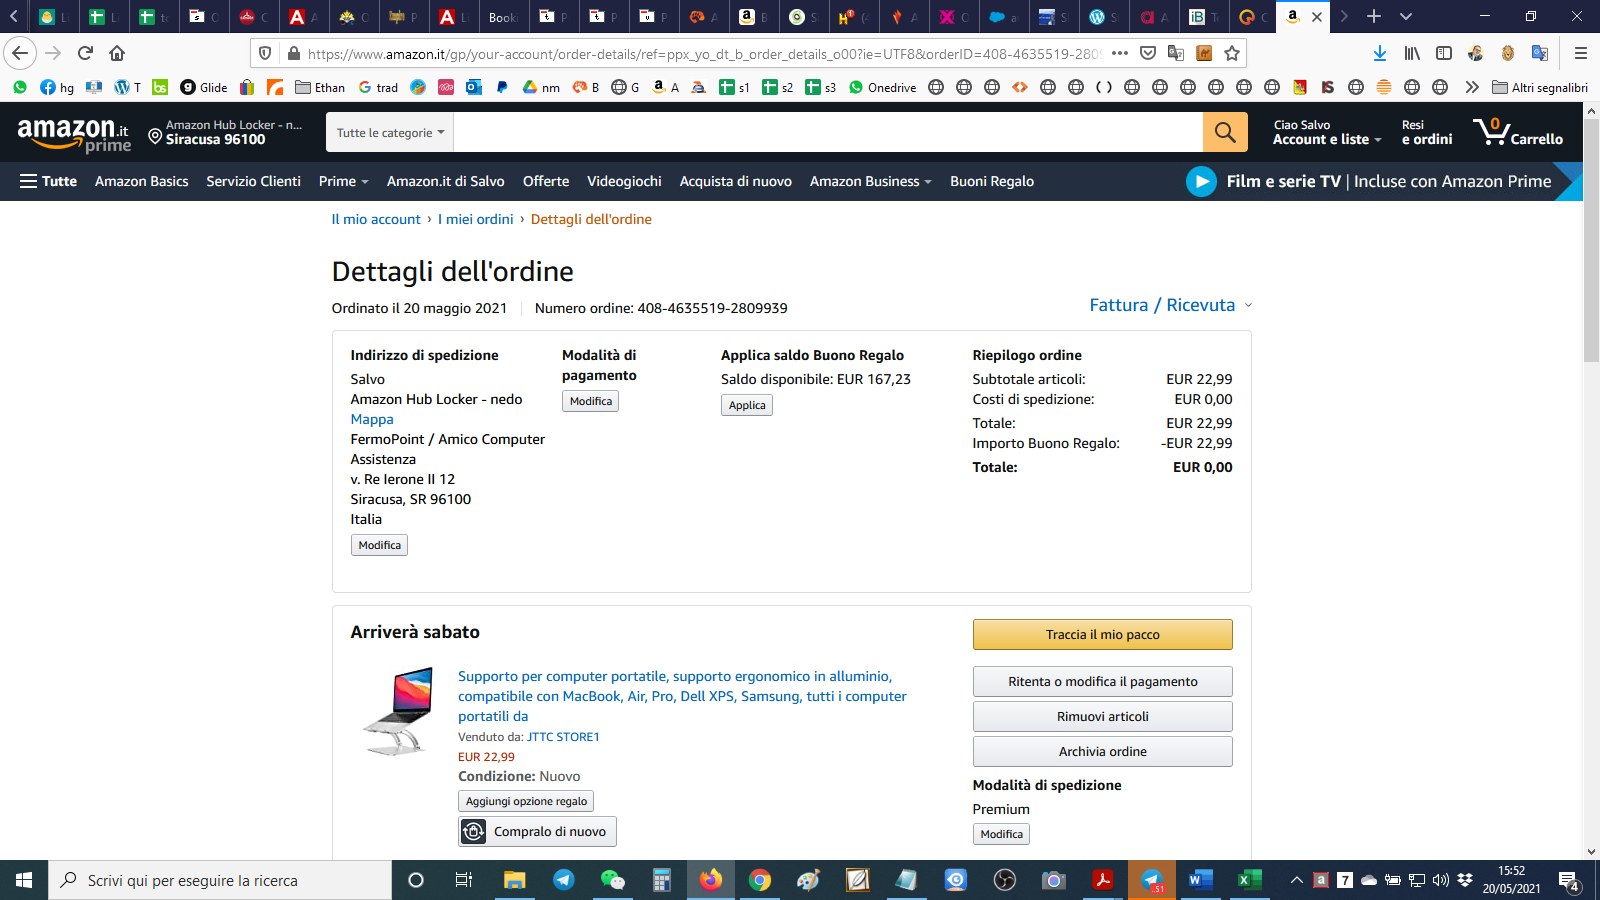The width and height of the screenshot is (1600, 900).
Task: Choose delivery location Siracusa 96100
Action: pyautogui.click(x=225, y=132)
